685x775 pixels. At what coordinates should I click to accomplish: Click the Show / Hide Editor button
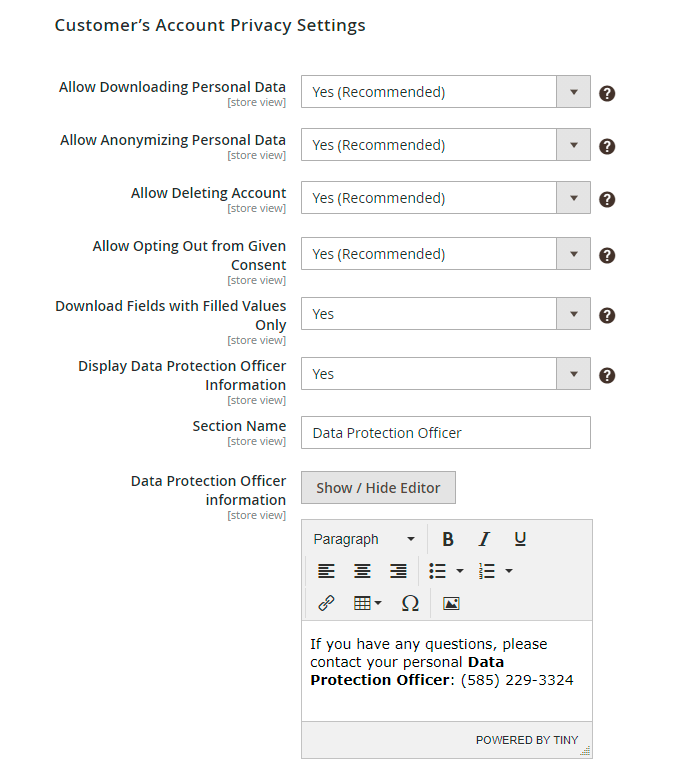[x=378, y=488]
